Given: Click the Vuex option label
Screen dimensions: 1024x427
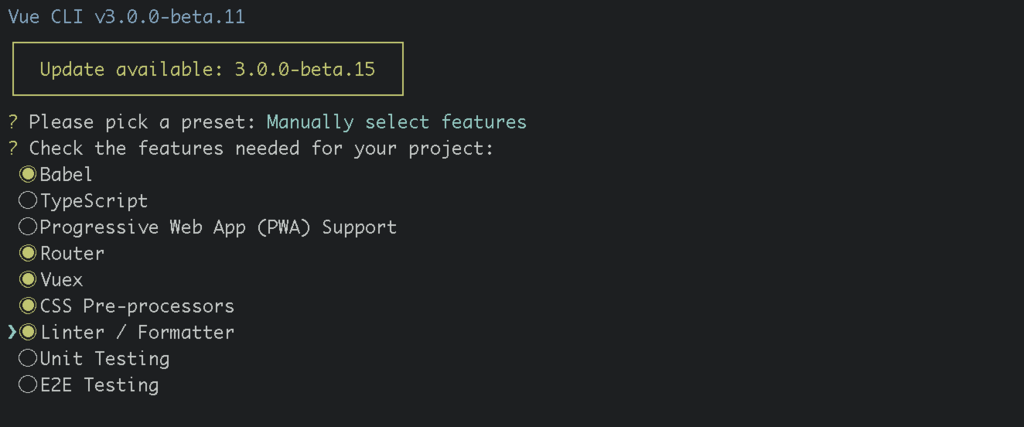Looking at the screenshot, I should (x=61, y=279).
